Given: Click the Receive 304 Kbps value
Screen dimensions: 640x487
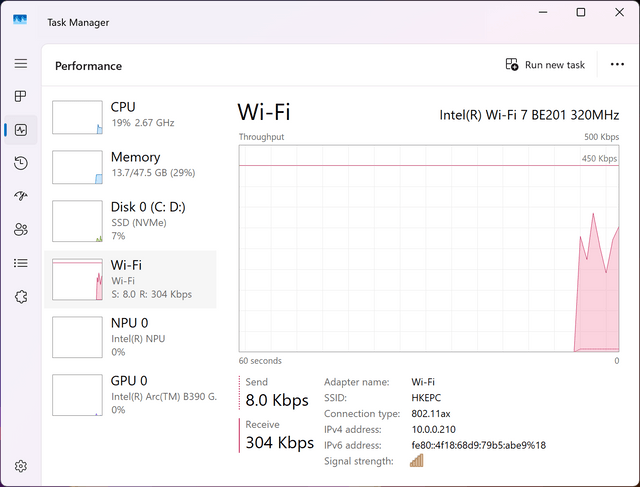Looking at the screenshot, I should 280,443.
